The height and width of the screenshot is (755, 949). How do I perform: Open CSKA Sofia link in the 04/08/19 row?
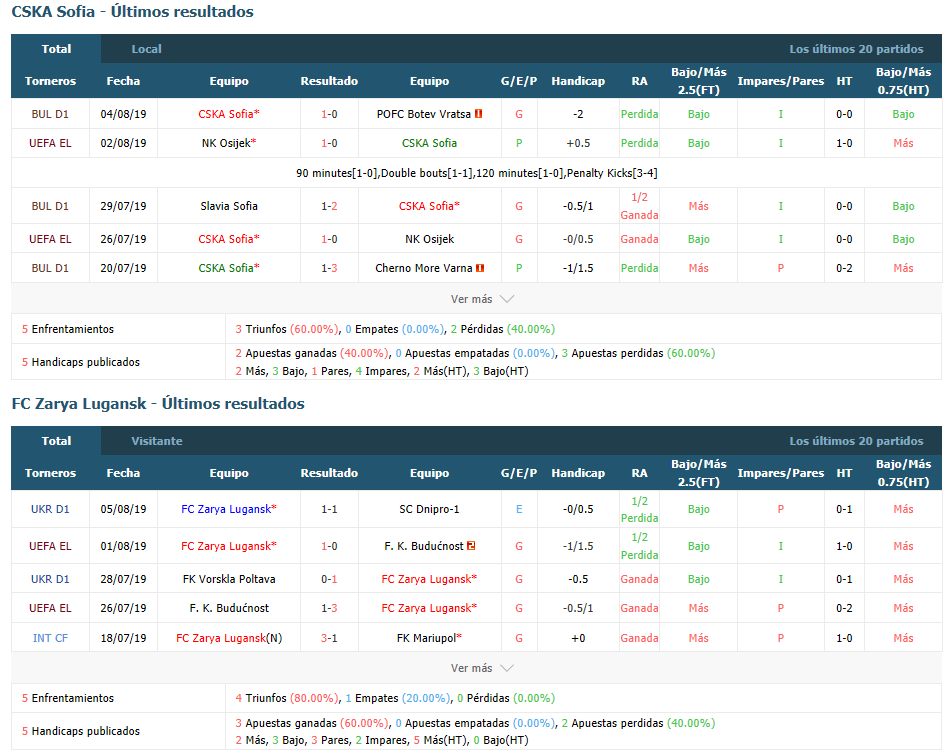[229, 114]
